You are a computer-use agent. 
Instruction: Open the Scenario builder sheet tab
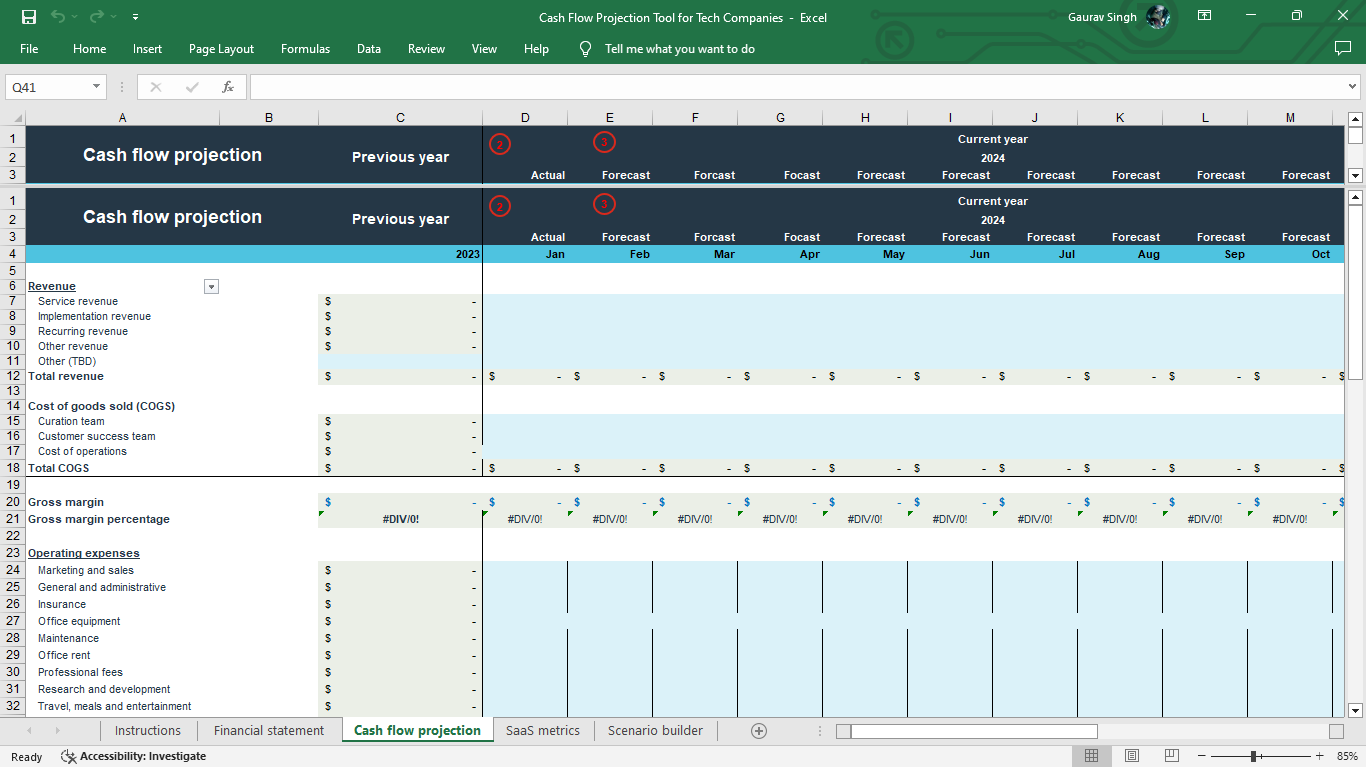[x=655, y=730]
